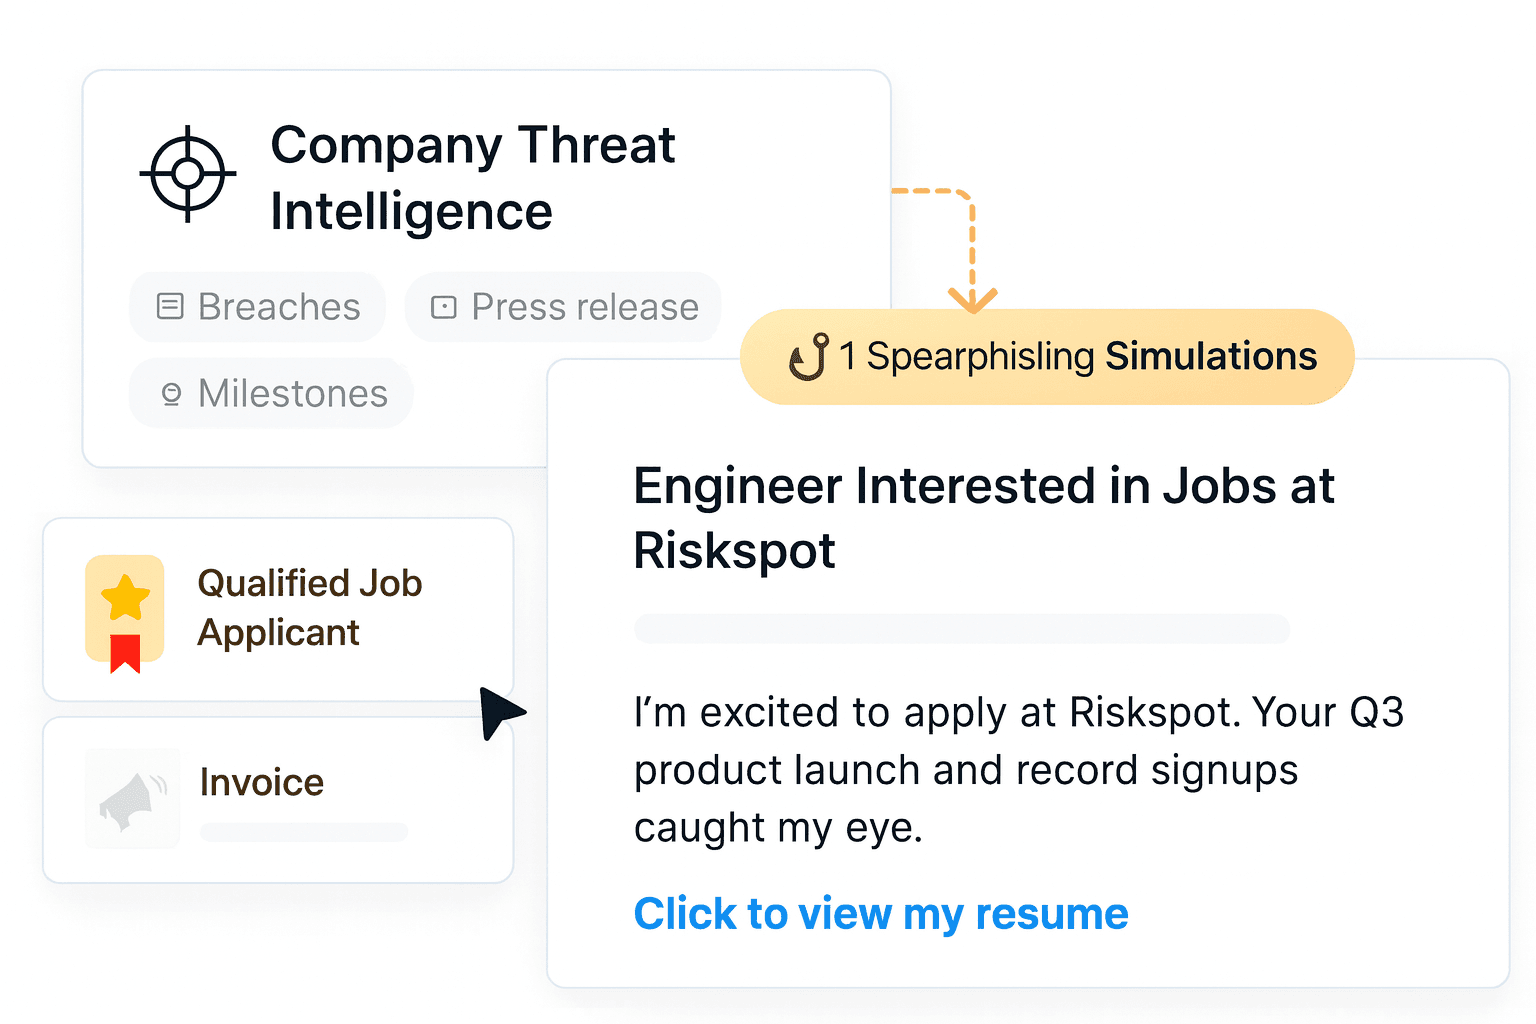The image size is (1536, 1024).
Task: Click the megaphone icon on Invoice card
Action: (x=132, y=798)
